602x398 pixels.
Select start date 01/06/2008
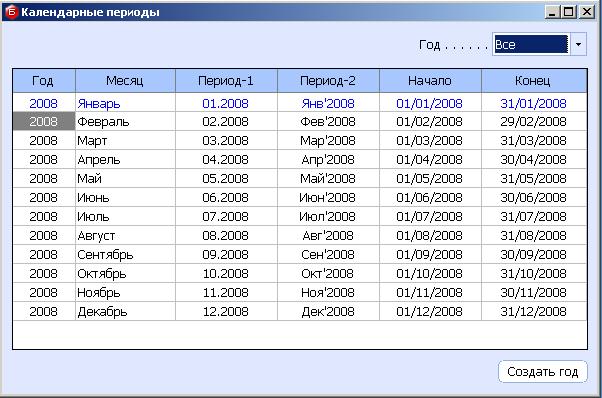[430, 197]
